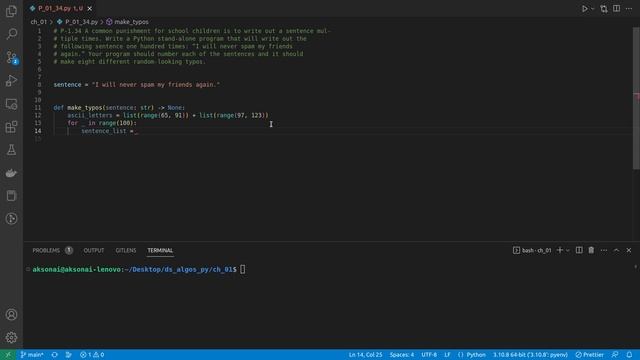Open notifications bell in status bar
The image size is (640, 360).
pyautogui.click(x=629, y=355)
